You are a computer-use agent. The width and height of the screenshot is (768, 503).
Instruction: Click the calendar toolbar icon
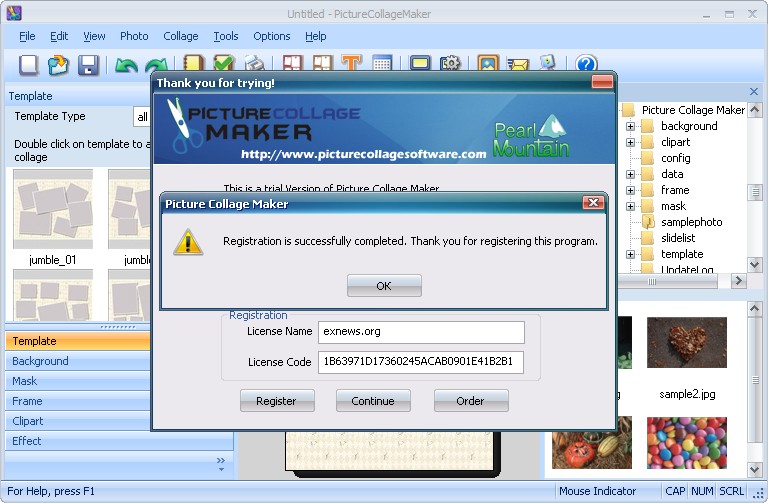[x=382, y=64]
